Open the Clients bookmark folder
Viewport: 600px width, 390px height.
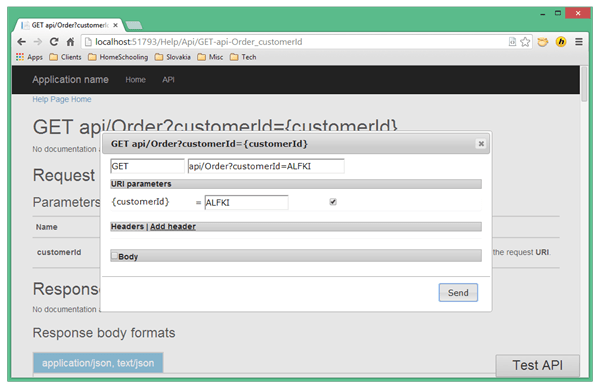pos(65,57)
